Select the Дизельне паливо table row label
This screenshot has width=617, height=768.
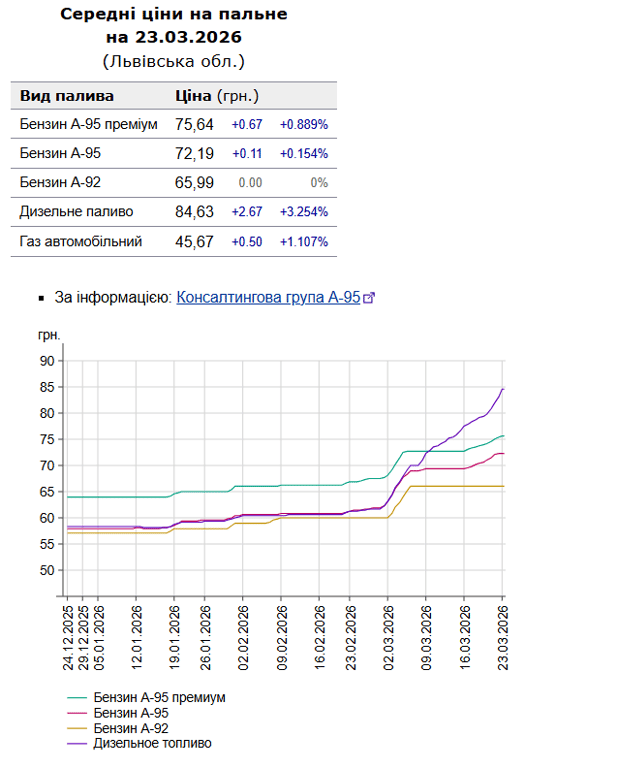pyautogui.click(x=76, y=212)
